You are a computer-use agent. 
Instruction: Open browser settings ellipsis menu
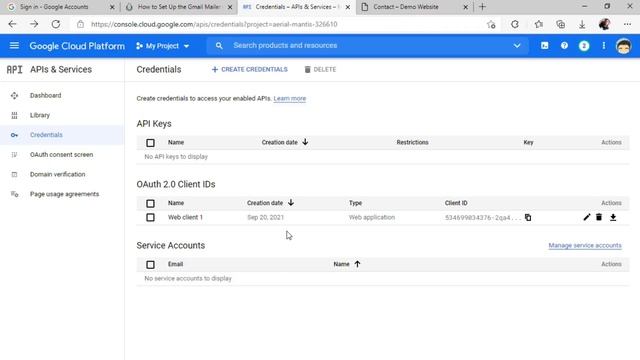point(627,24)
